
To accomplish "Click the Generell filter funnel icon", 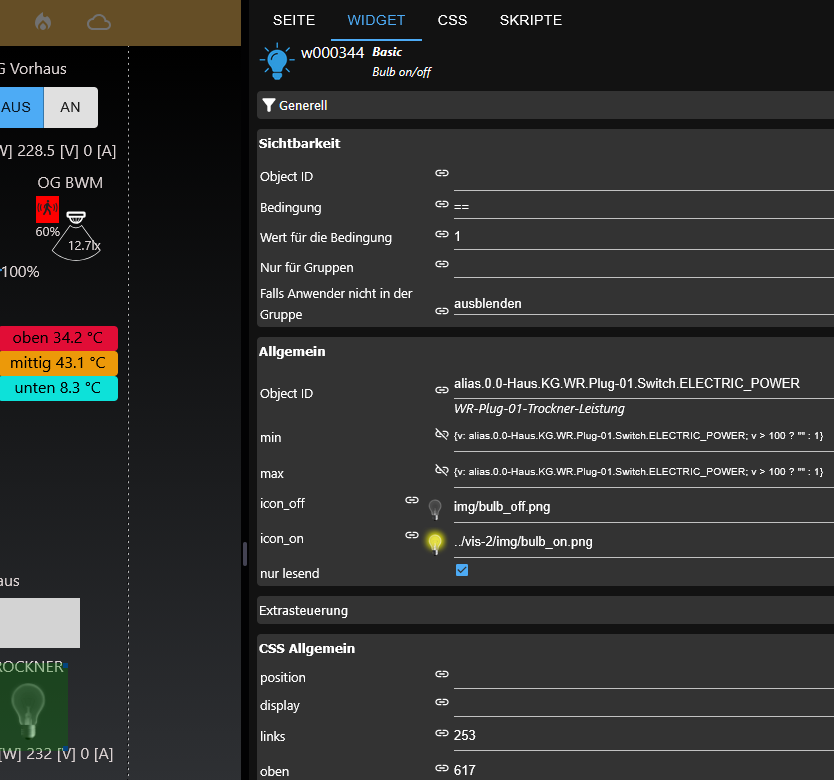I will pyautogui.click(x=268, y=105).
